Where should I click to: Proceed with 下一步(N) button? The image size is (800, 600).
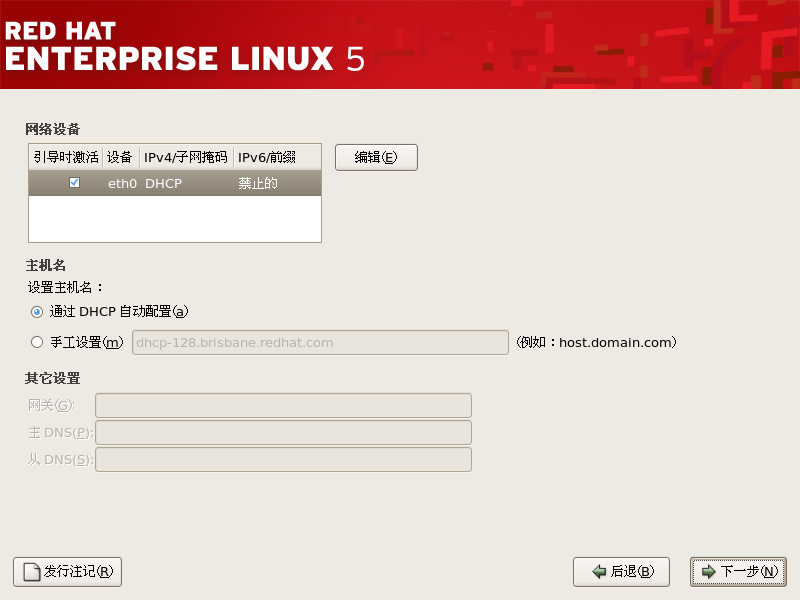click(x=738, y=572)
